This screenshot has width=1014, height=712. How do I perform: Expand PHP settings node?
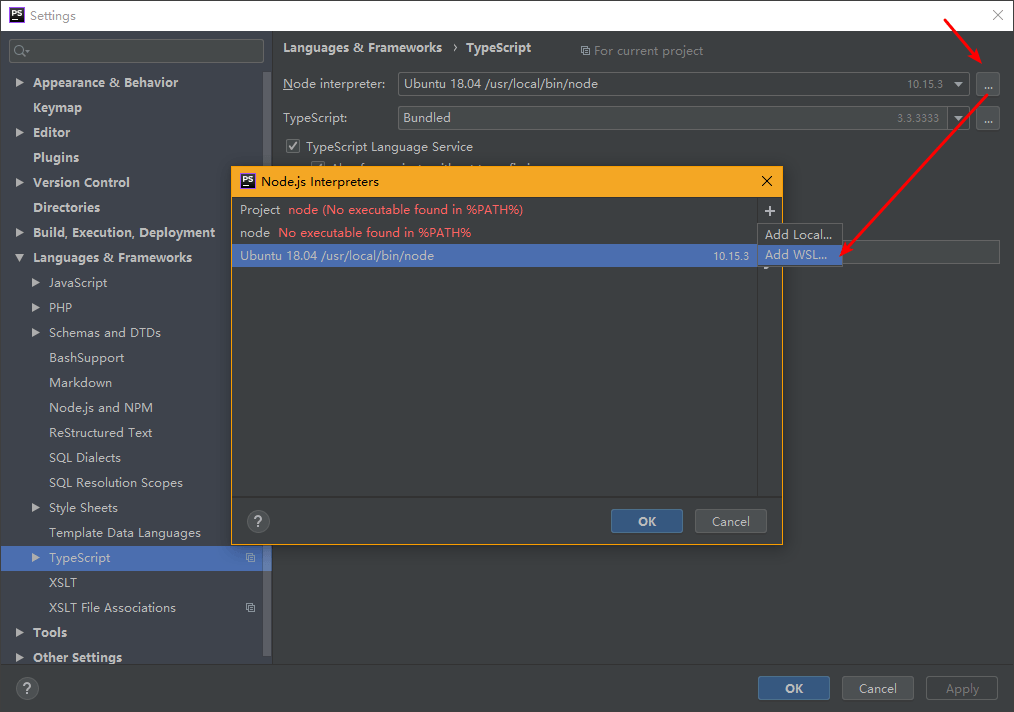click(x=36, y=307)
